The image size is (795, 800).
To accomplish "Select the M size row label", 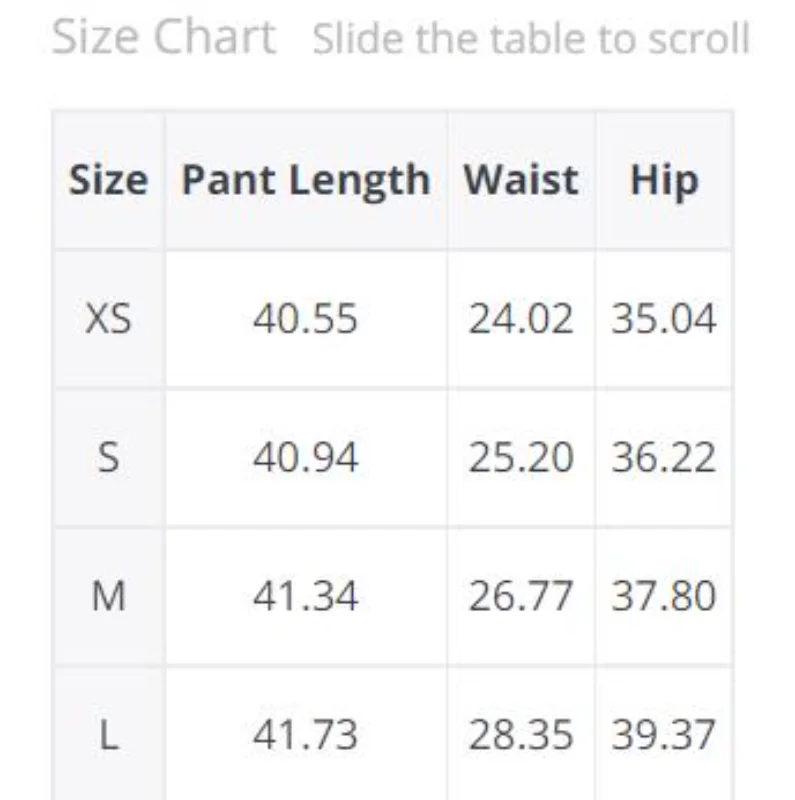I will click(x=108, y=597).
